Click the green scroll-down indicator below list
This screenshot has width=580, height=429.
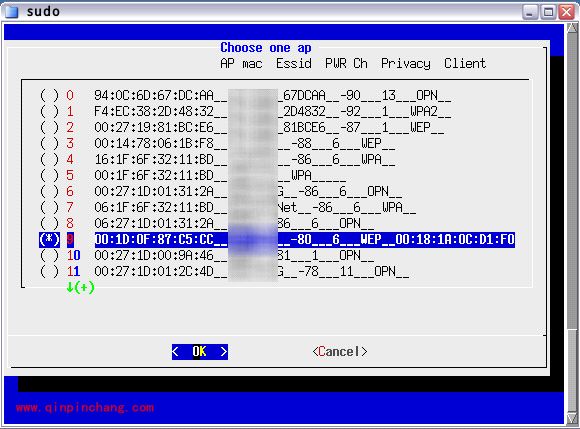(x=80, y=287)
